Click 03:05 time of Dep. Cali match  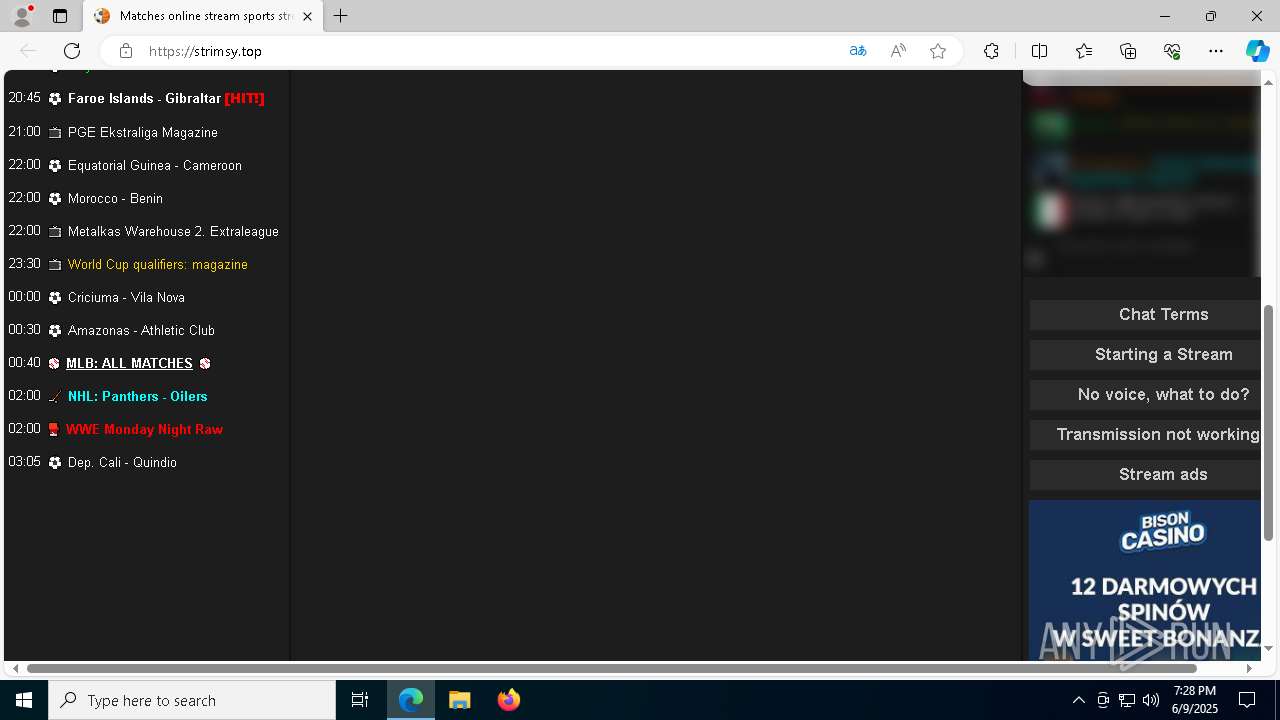coord(24,462)
